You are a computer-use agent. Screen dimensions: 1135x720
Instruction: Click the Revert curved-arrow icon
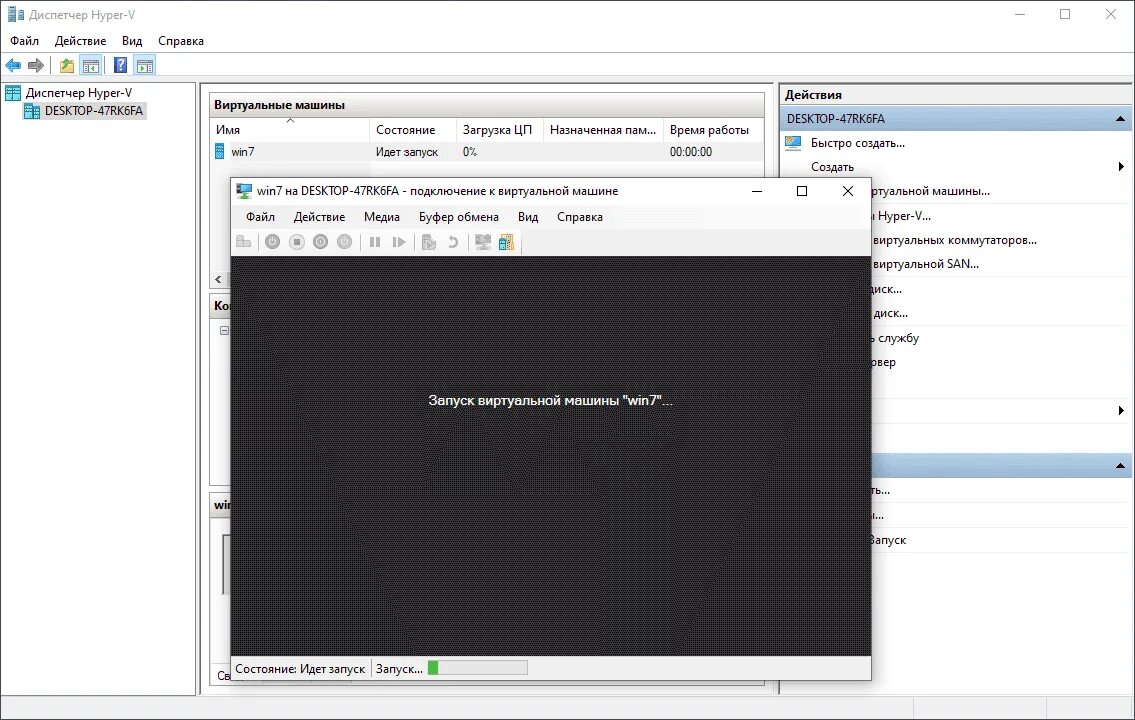pyautogui.click(x=452, y=242)
